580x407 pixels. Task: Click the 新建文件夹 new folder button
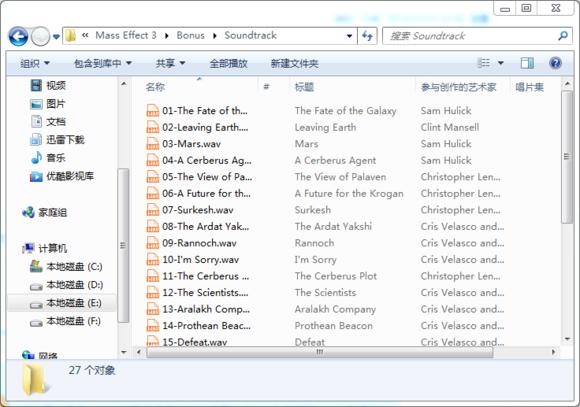click(294, 64)
